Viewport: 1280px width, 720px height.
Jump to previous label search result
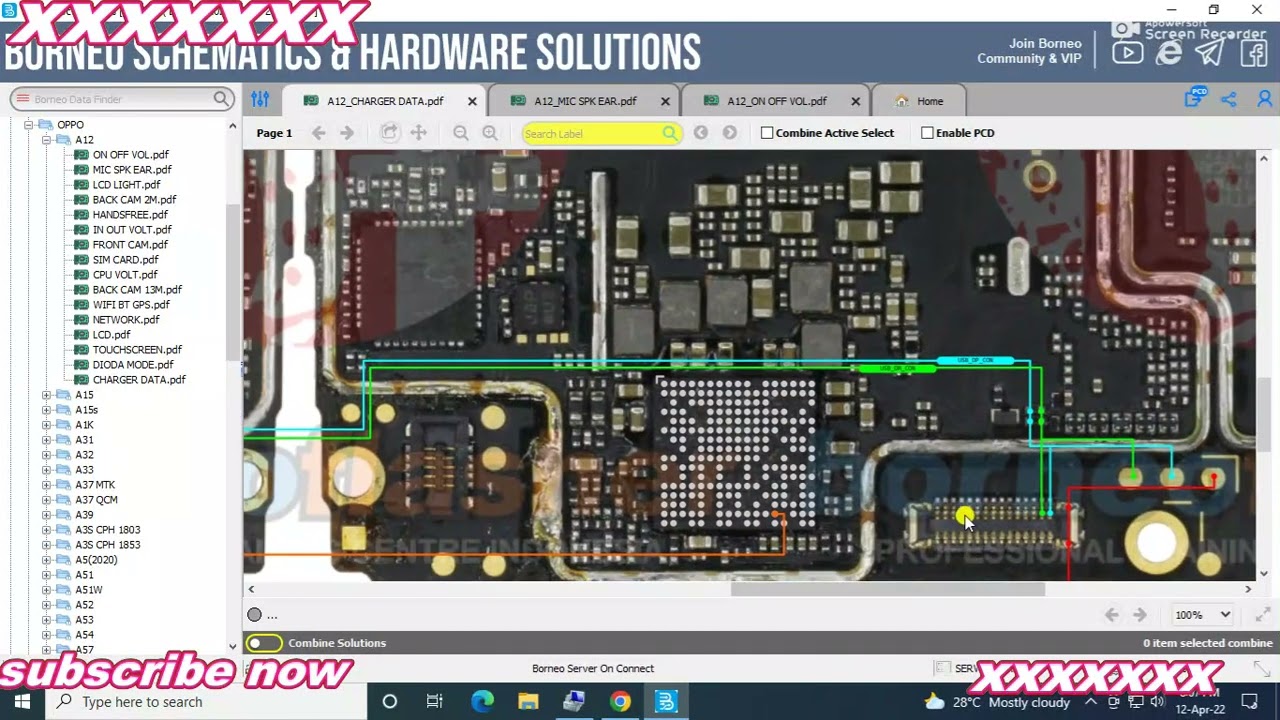701,133
